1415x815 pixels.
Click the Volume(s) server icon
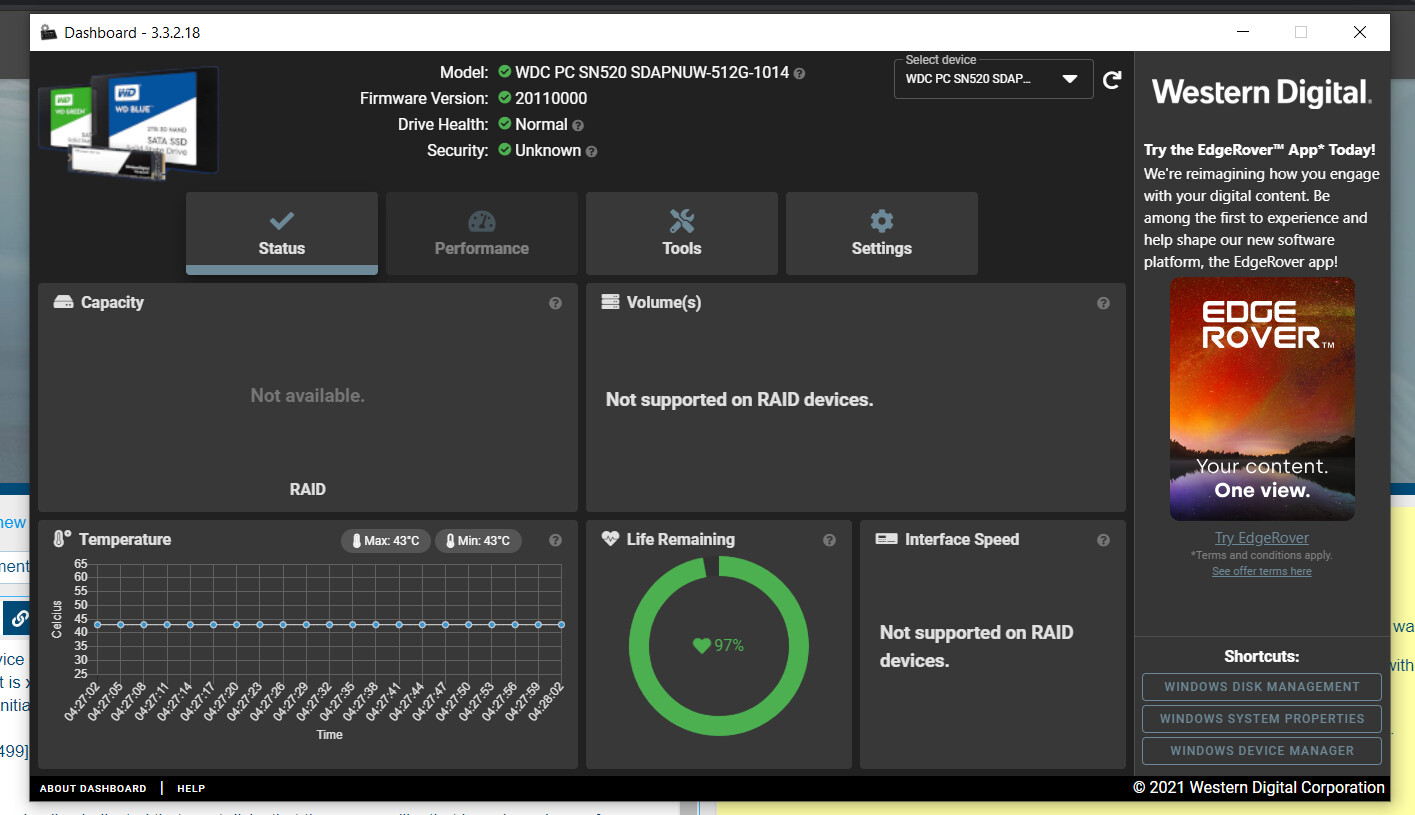click(x=610, y=302)
